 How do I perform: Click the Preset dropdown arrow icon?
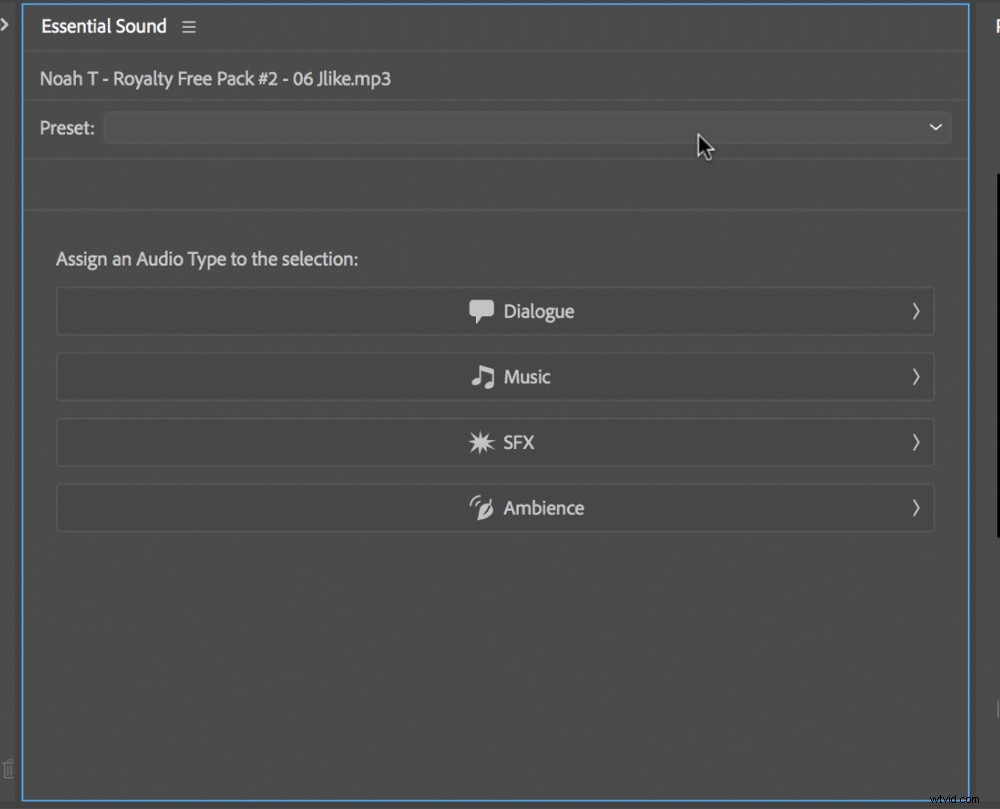point(936,128)
